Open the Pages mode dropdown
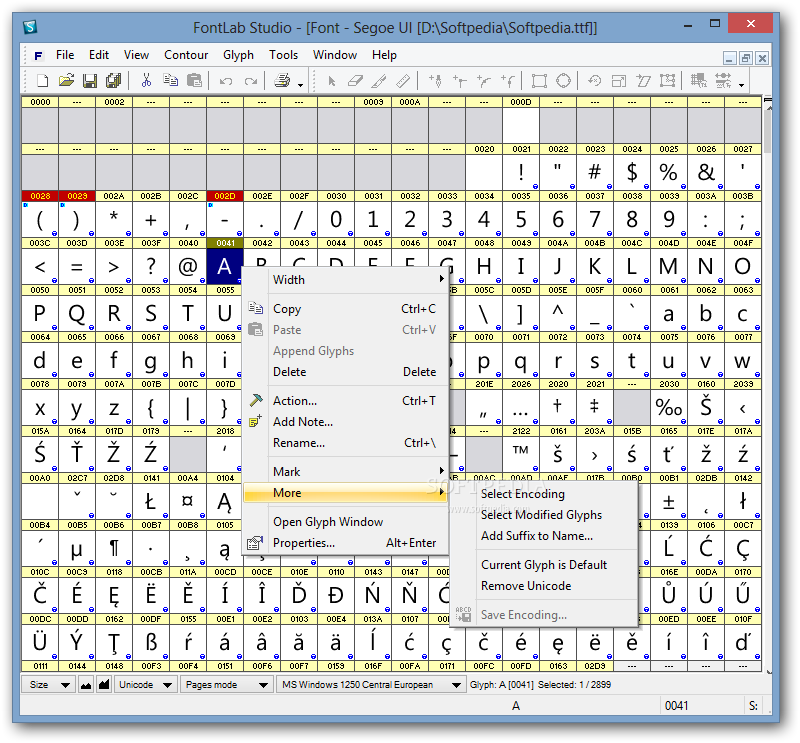 pos(227,685)
